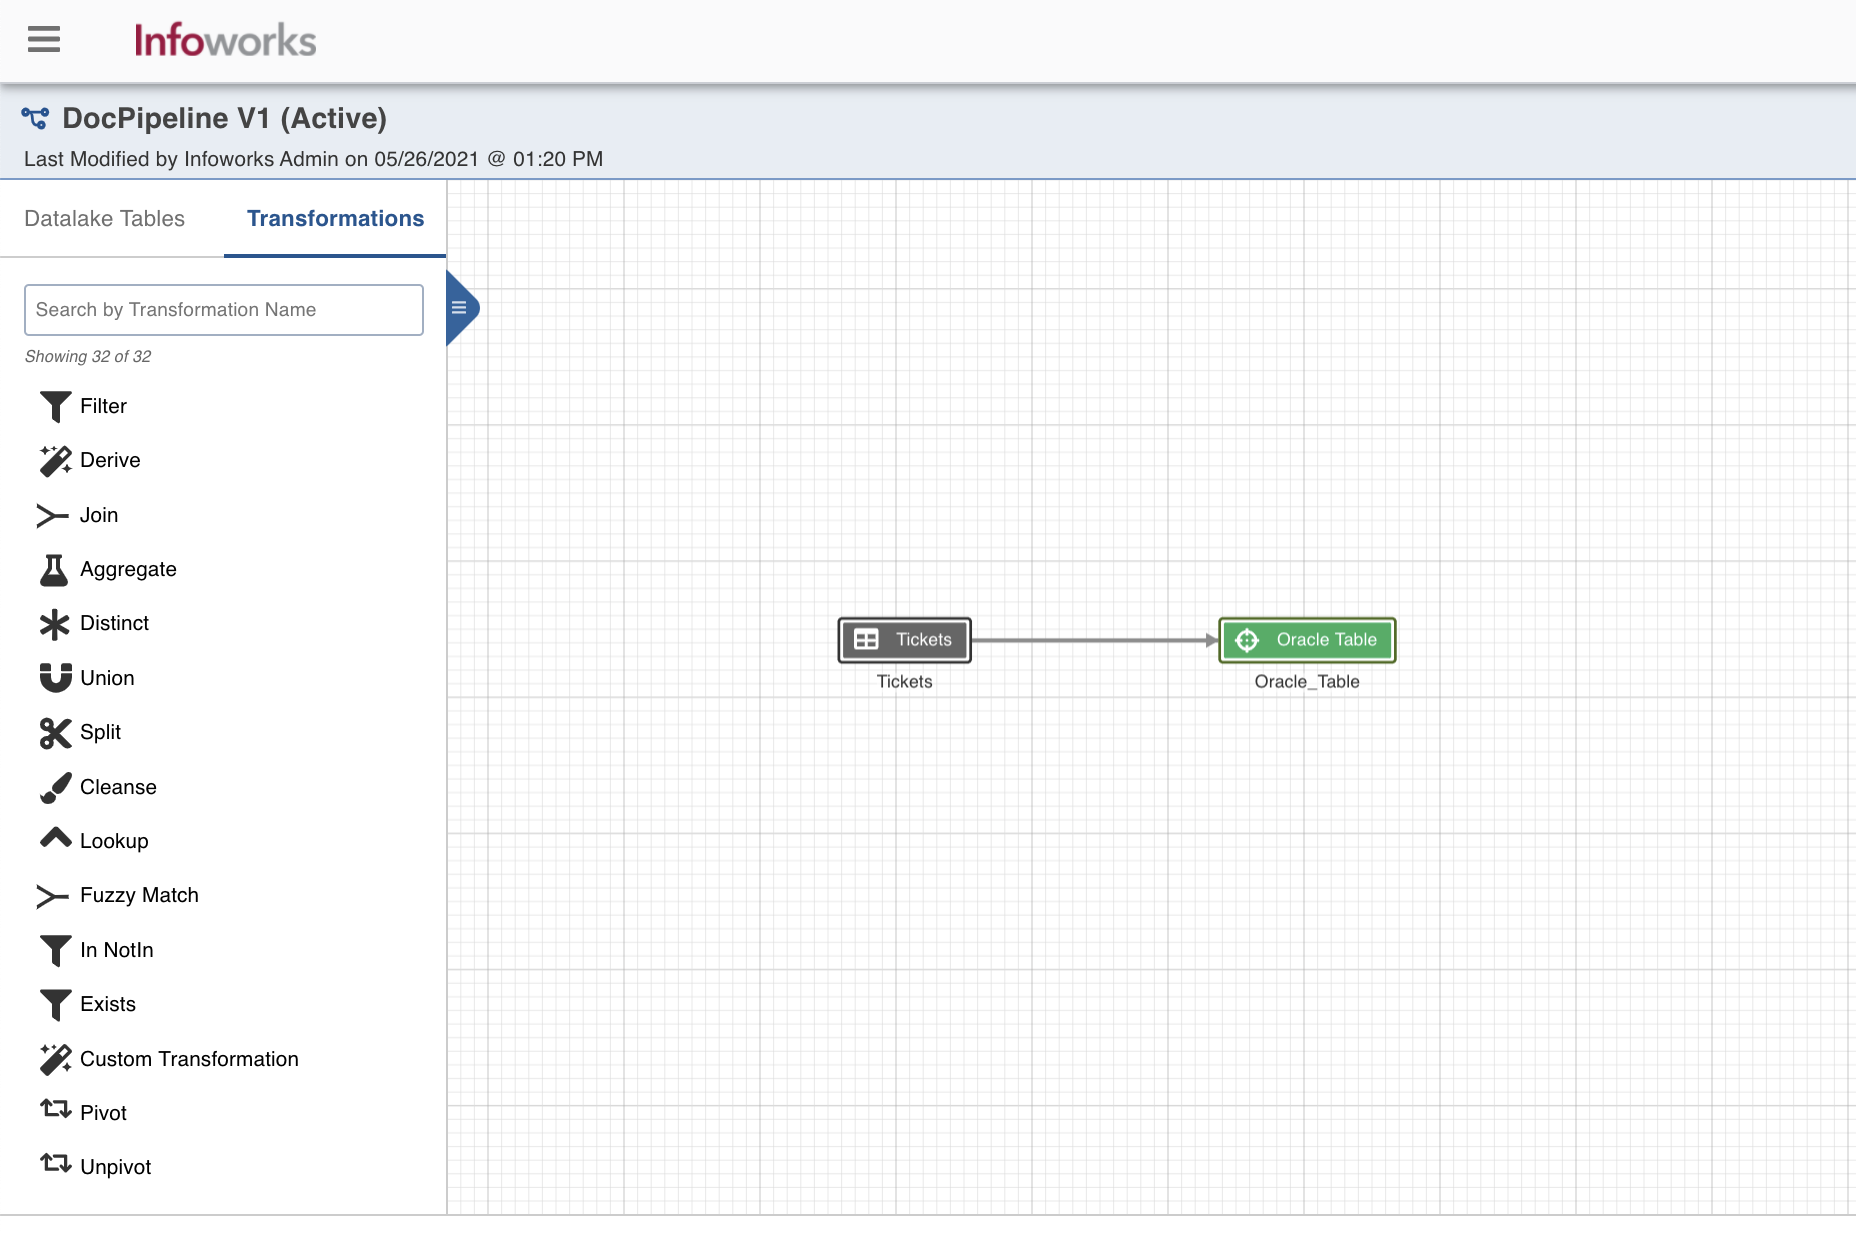The height and width of the screenshot is (1234, 1856).
Task: Click the Cleanse transformation label
Action: click(x=118, y=787)
